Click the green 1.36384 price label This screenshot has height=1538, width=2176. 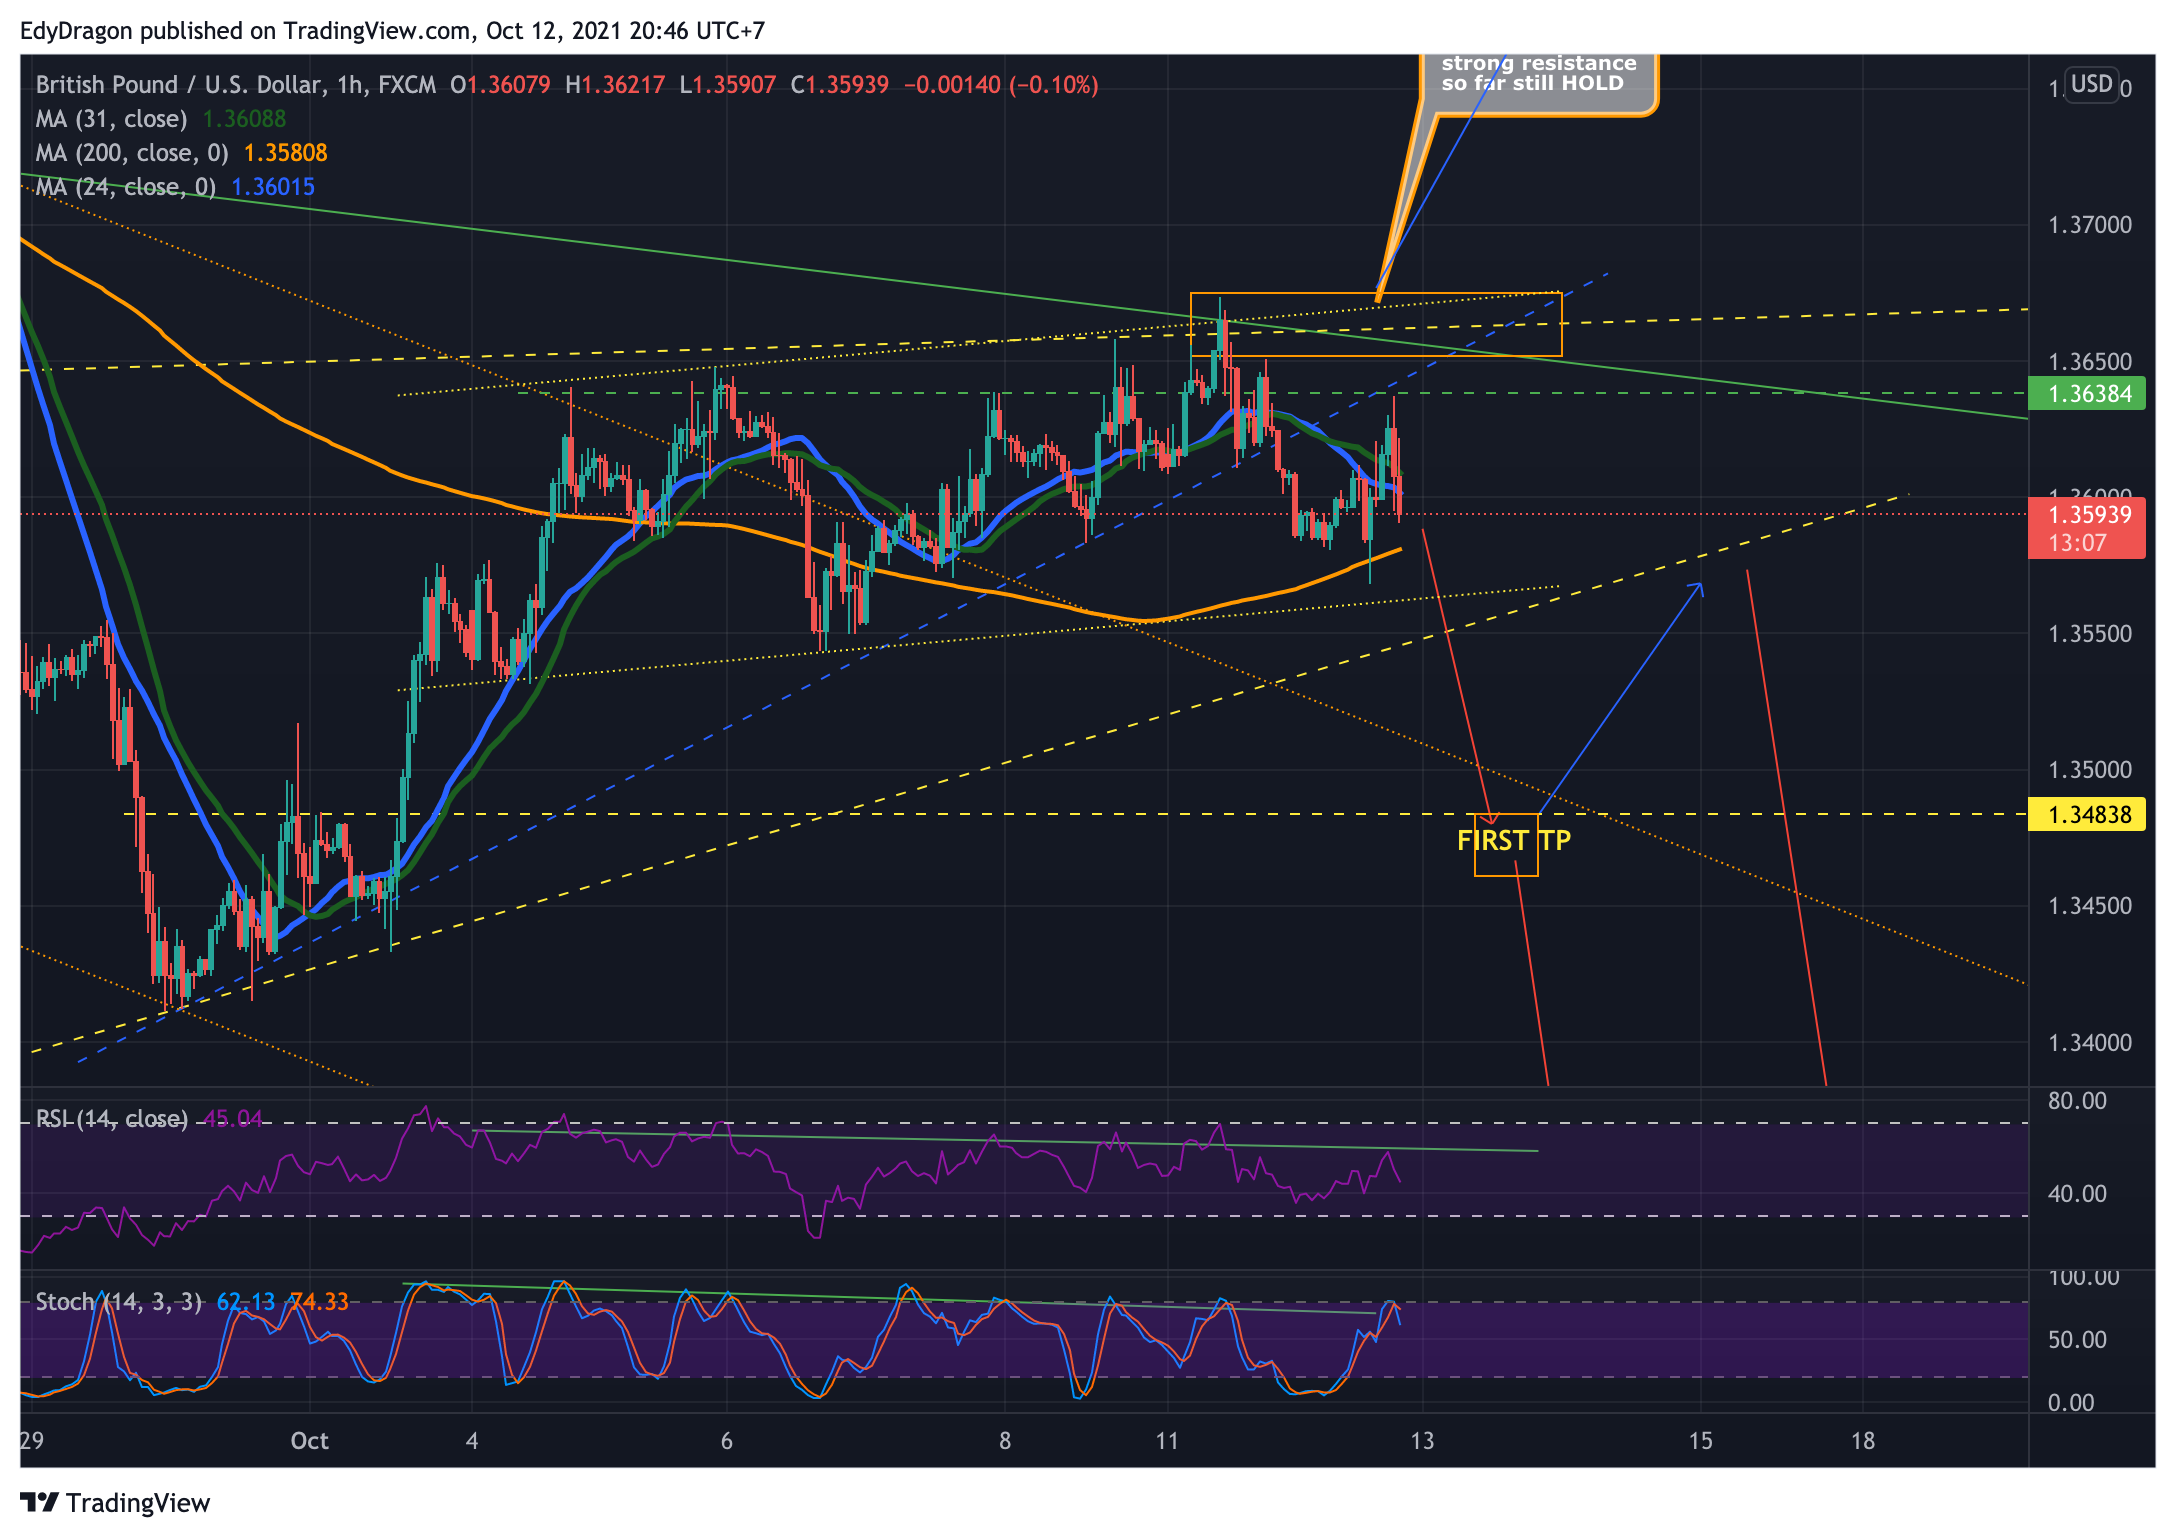pos(2089,394)
